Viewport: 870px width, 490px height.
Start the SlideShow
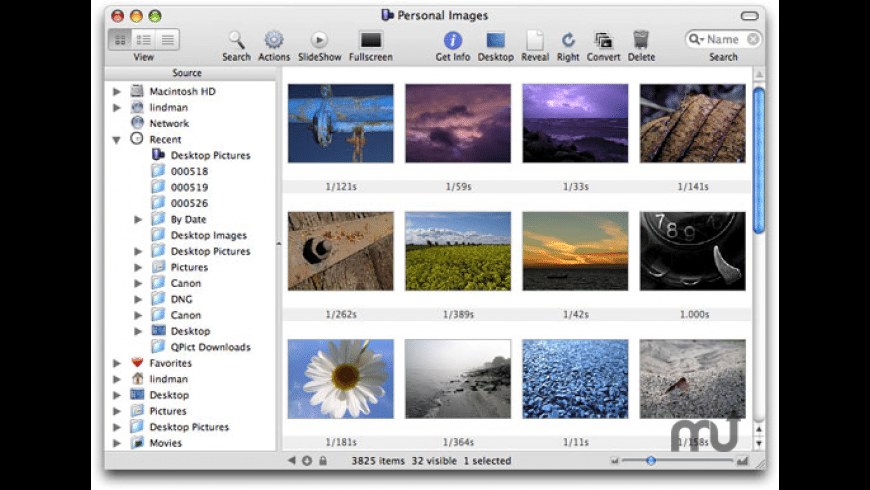coord(319,40)
